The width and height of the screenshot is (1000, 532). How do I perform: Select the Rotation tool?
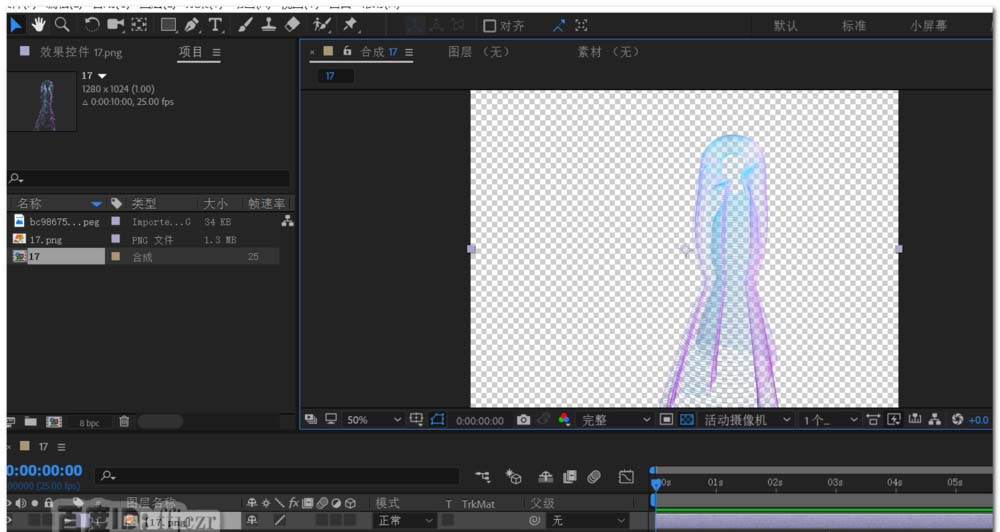[92, 24]
